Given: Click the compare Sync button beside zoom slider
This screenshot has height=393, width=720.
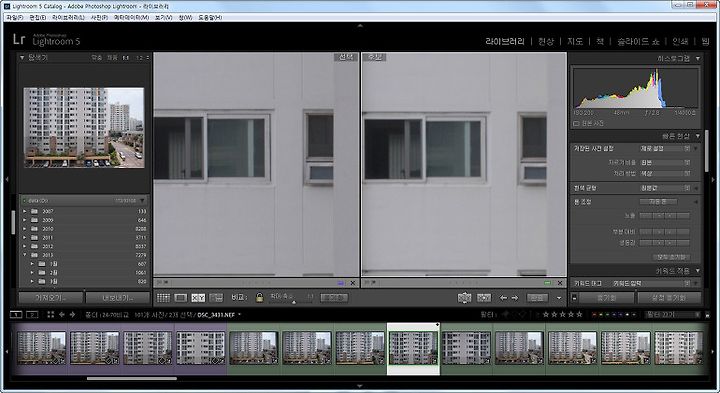Looking at the screenshot, I should 334,298.
